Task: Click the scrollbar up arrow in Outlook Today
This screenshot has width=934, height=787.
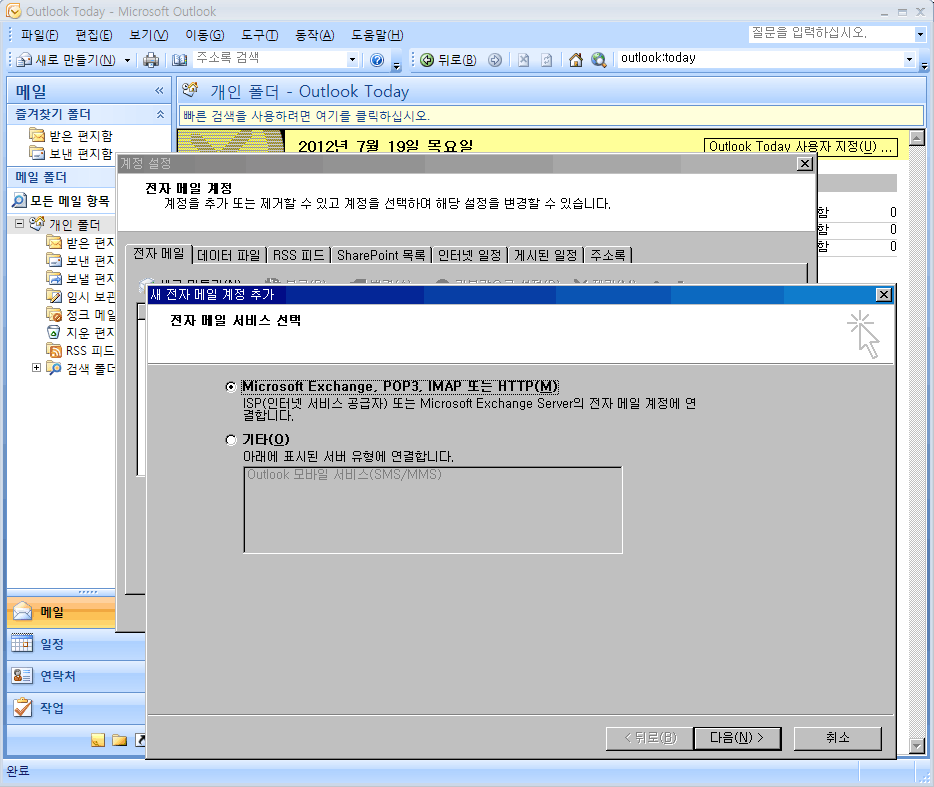Action: (x=917, y=138)
